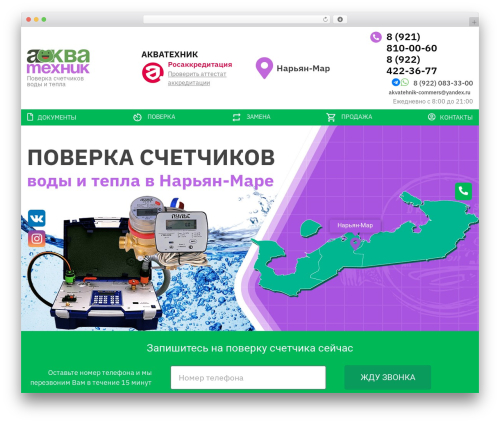Screen dimensions: 500x423
Task: Open the WhatsApp messenger icon
Action: [405, 82]
